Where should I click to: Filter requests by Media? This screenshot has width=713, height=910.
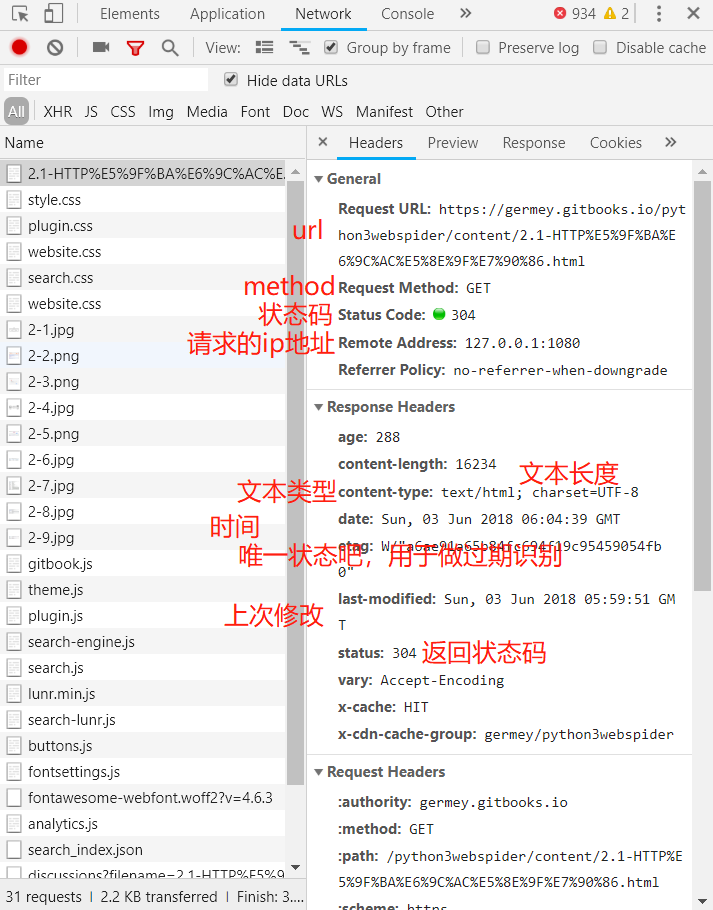pyautogui.click(x=207, y=111)
